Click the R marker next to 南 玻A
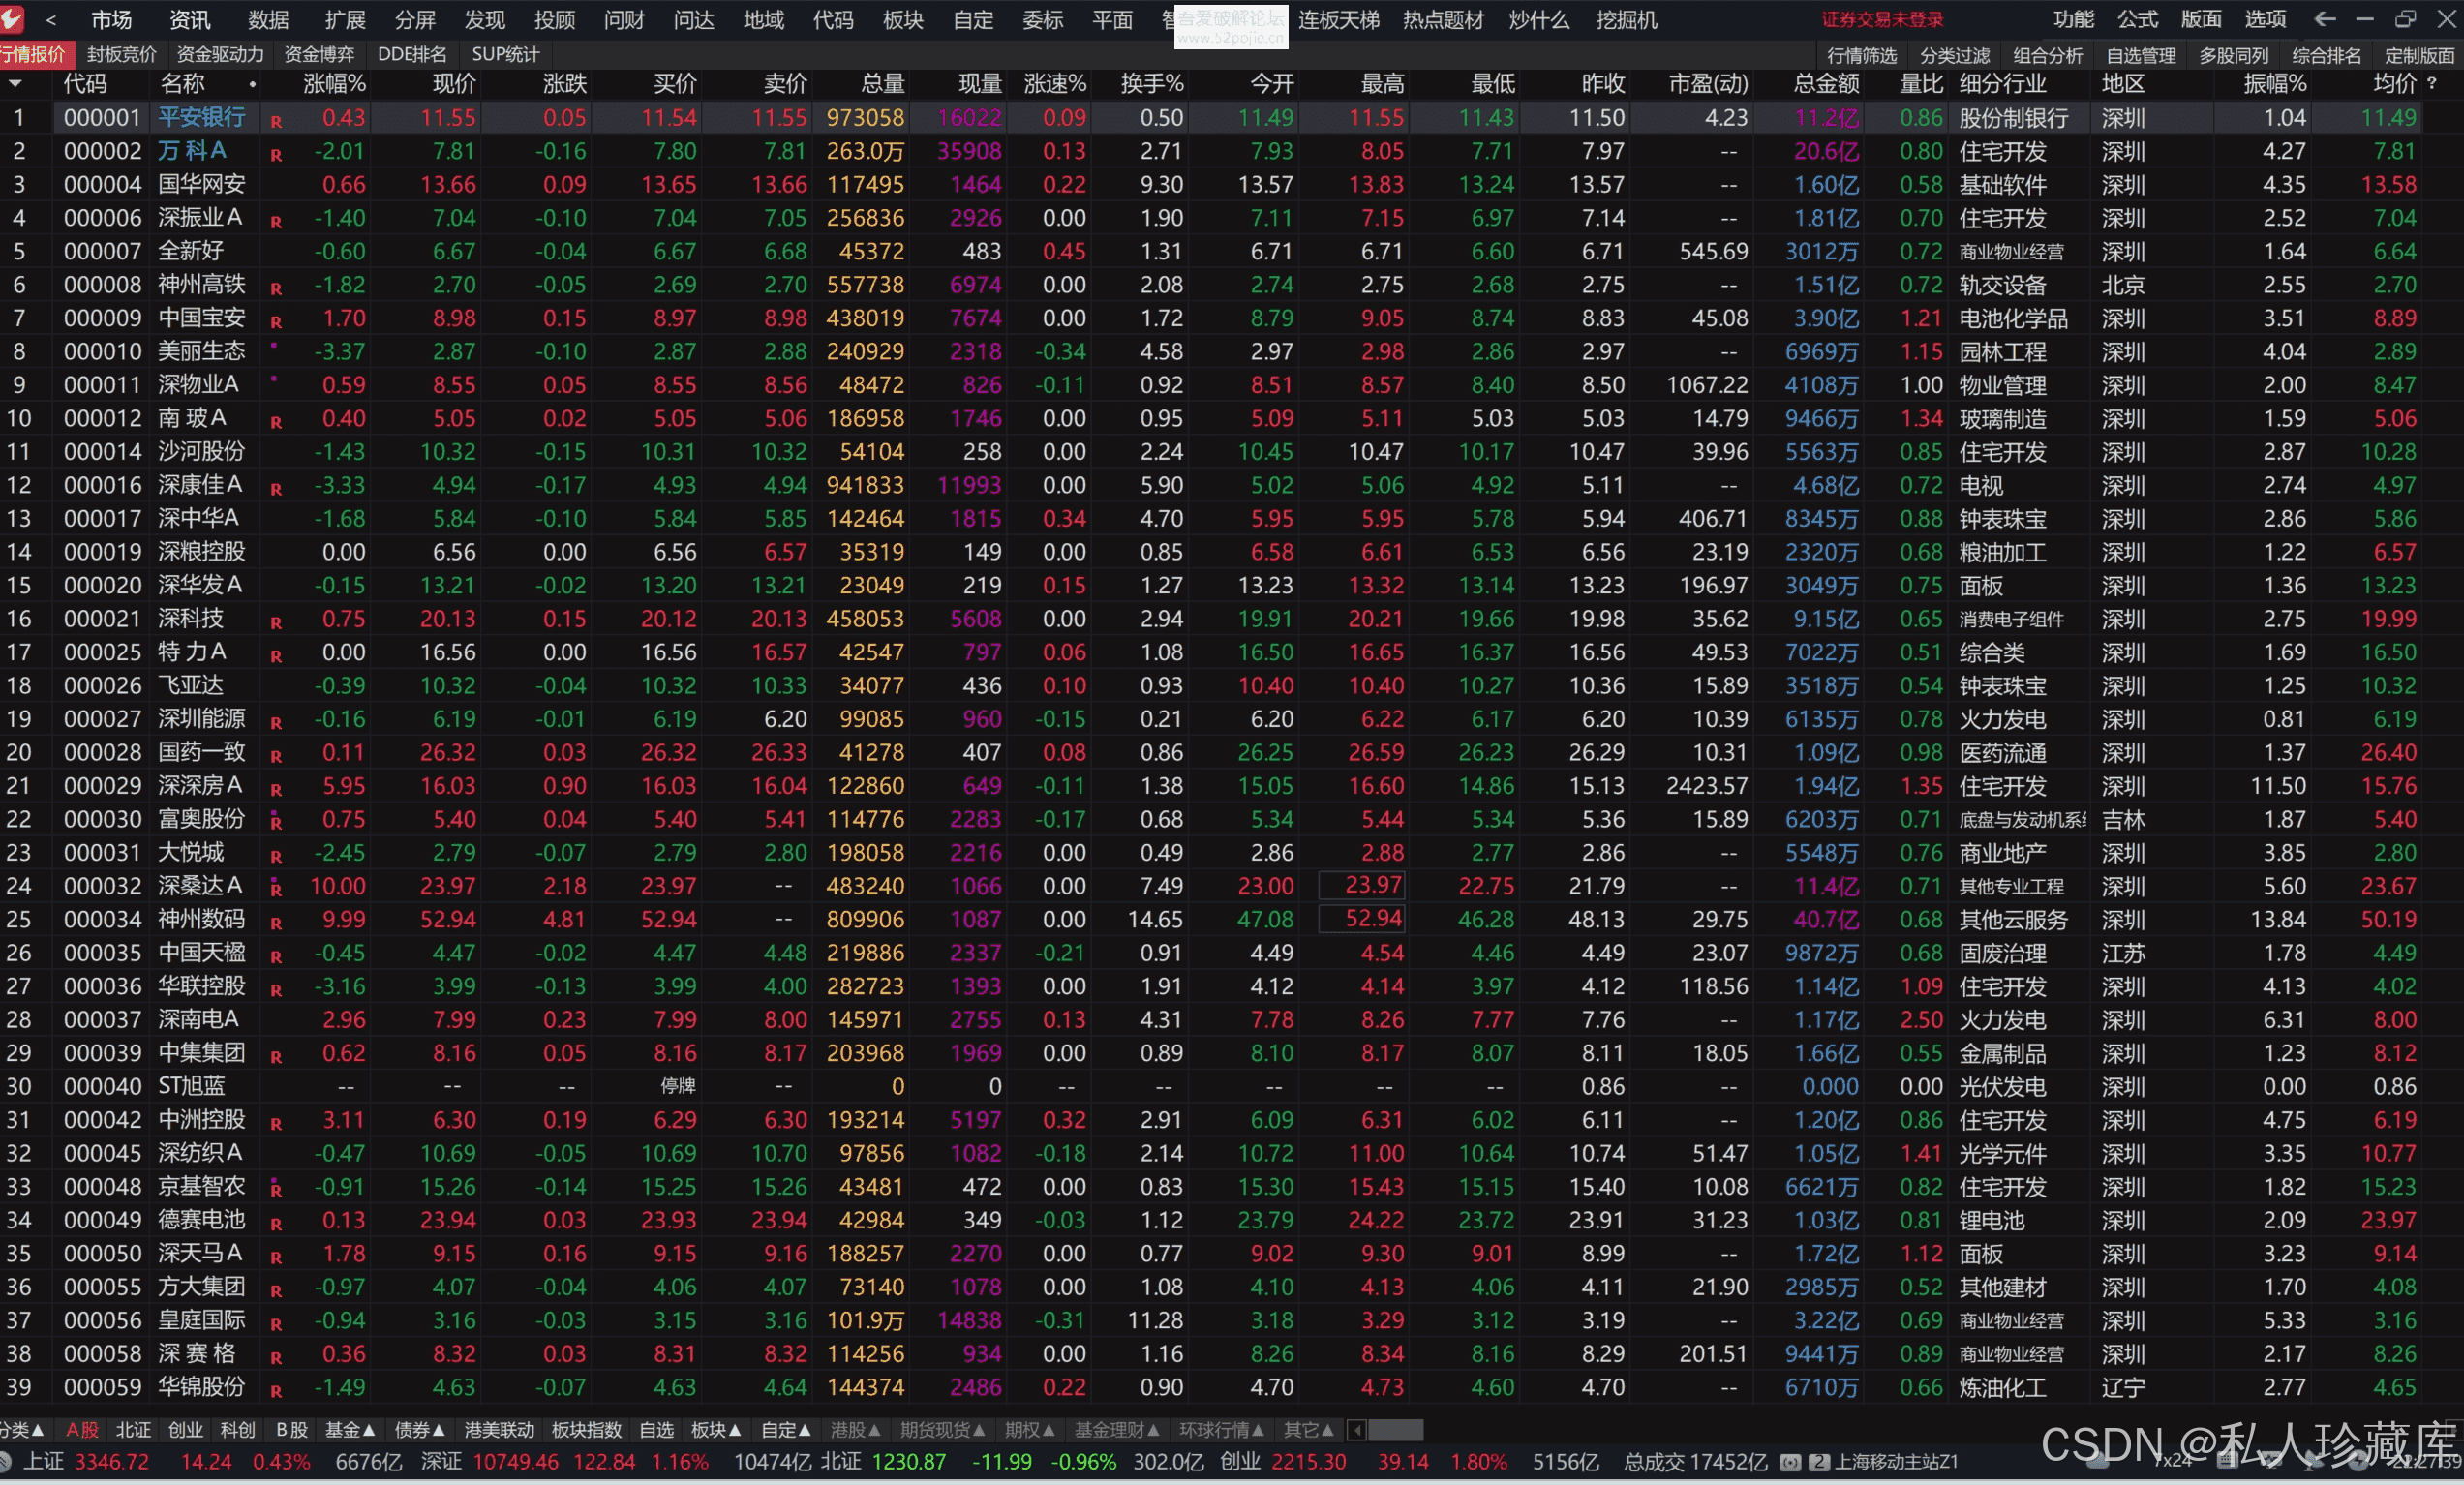2464x1485 pixels. tap(276, 422)
